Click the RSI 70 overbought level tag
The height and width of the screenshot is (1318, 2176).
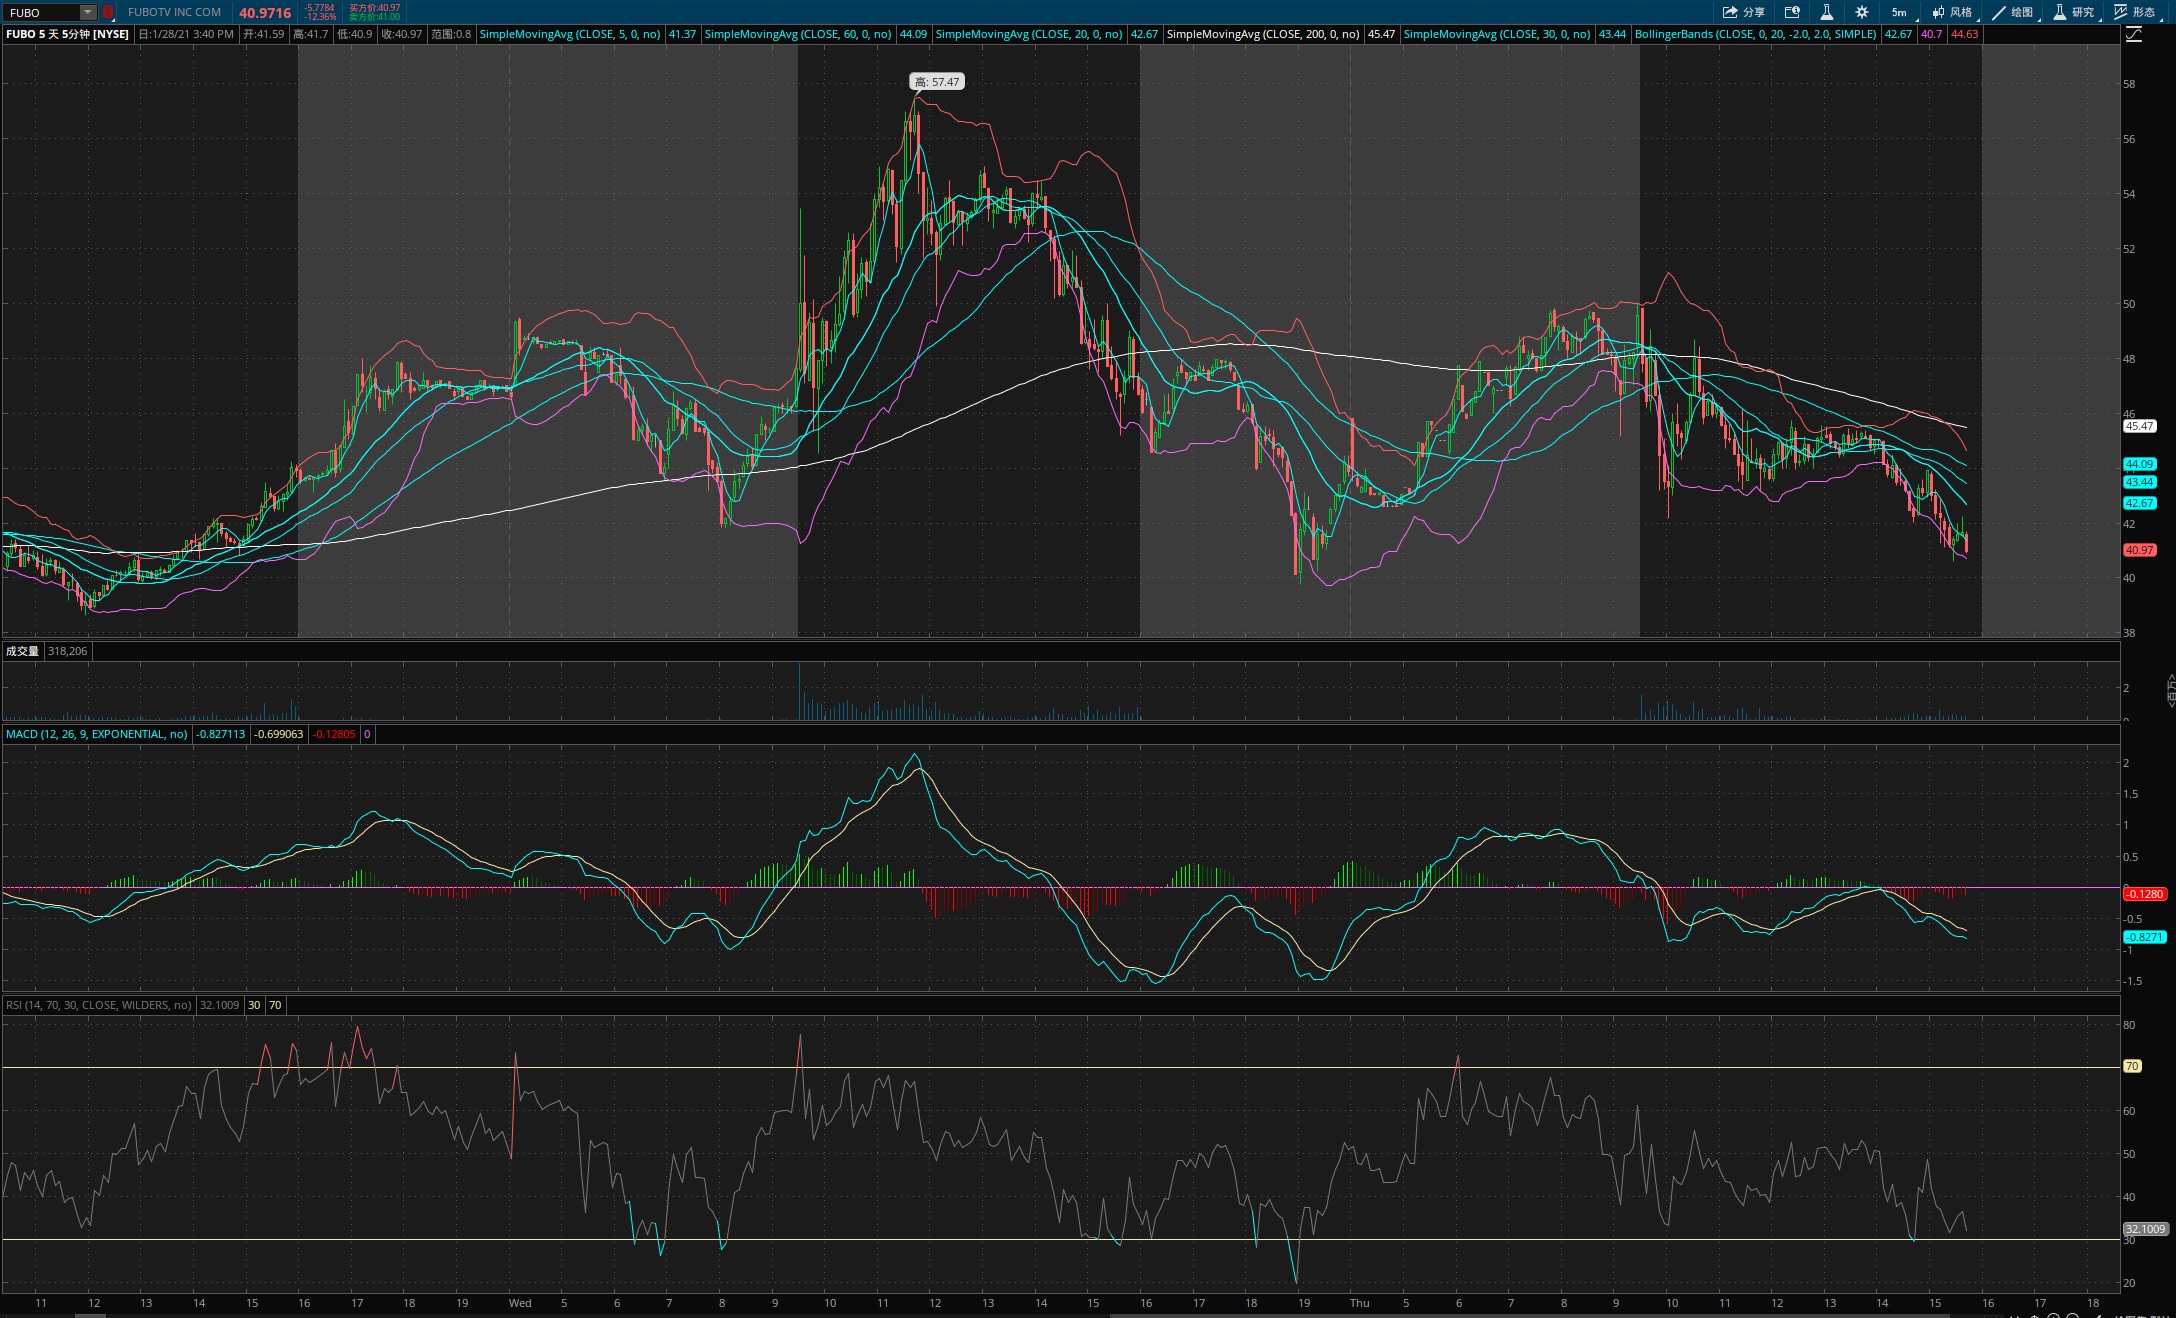[2132, 1066]
